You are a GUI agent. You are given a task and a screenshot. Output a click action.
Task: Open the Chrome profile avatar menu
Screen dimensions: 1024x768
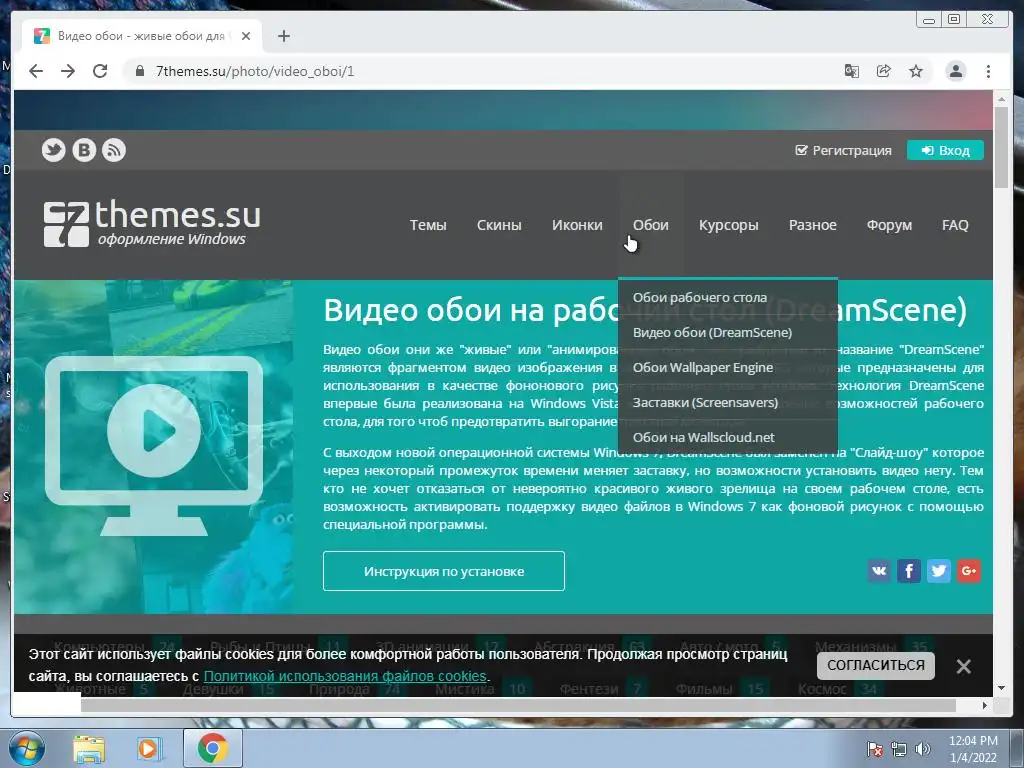pyautogui.click(x=955, y=71)
